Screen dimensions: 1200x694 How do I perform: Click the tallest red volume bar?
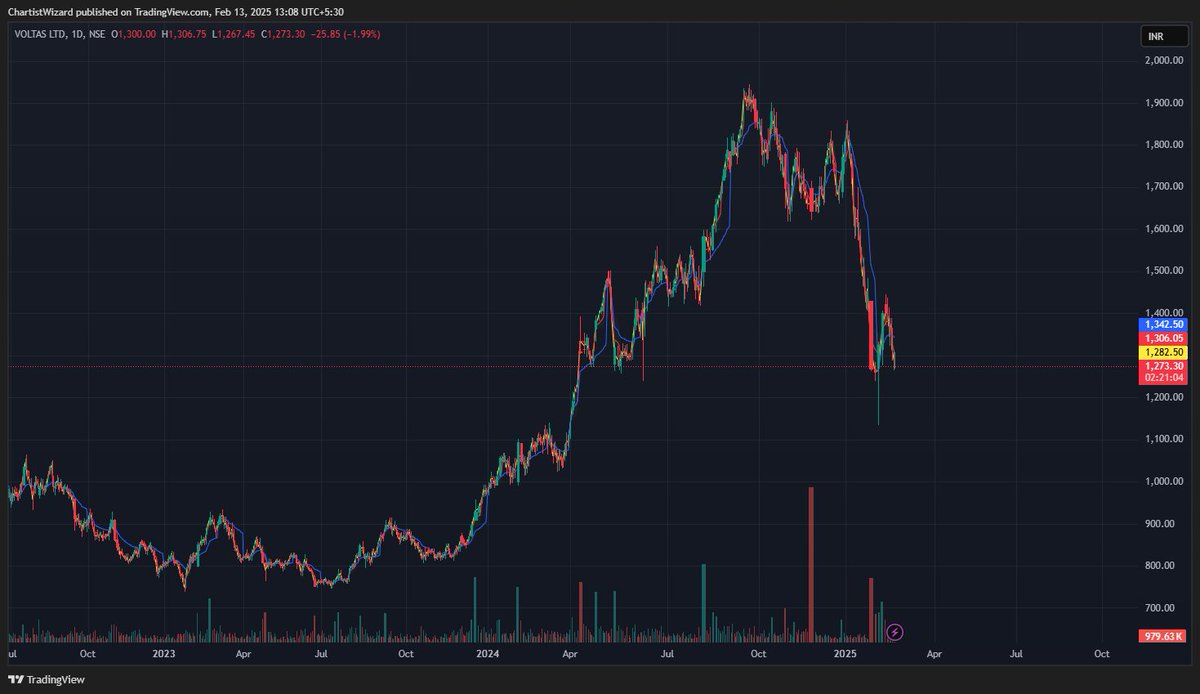pyautogui.click(x=811, y=564)
